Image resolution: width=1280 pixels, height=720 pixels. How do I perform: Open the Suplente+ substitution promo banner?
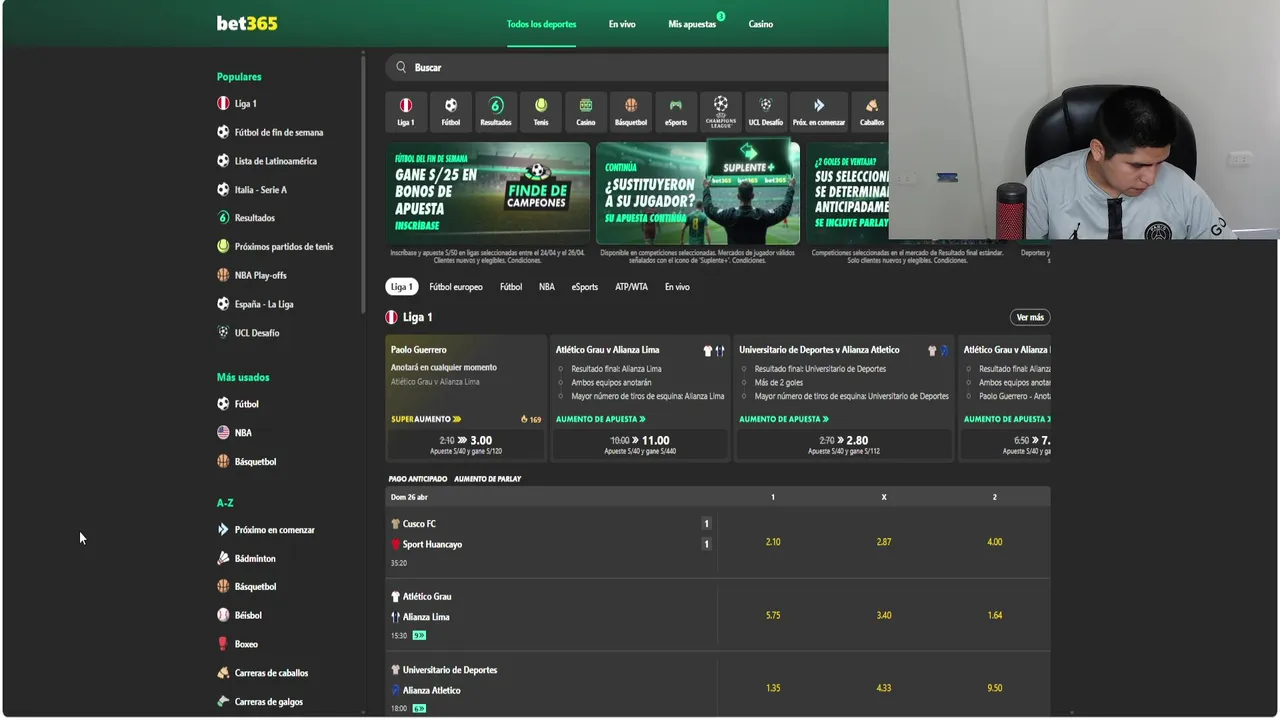point(698,193)
